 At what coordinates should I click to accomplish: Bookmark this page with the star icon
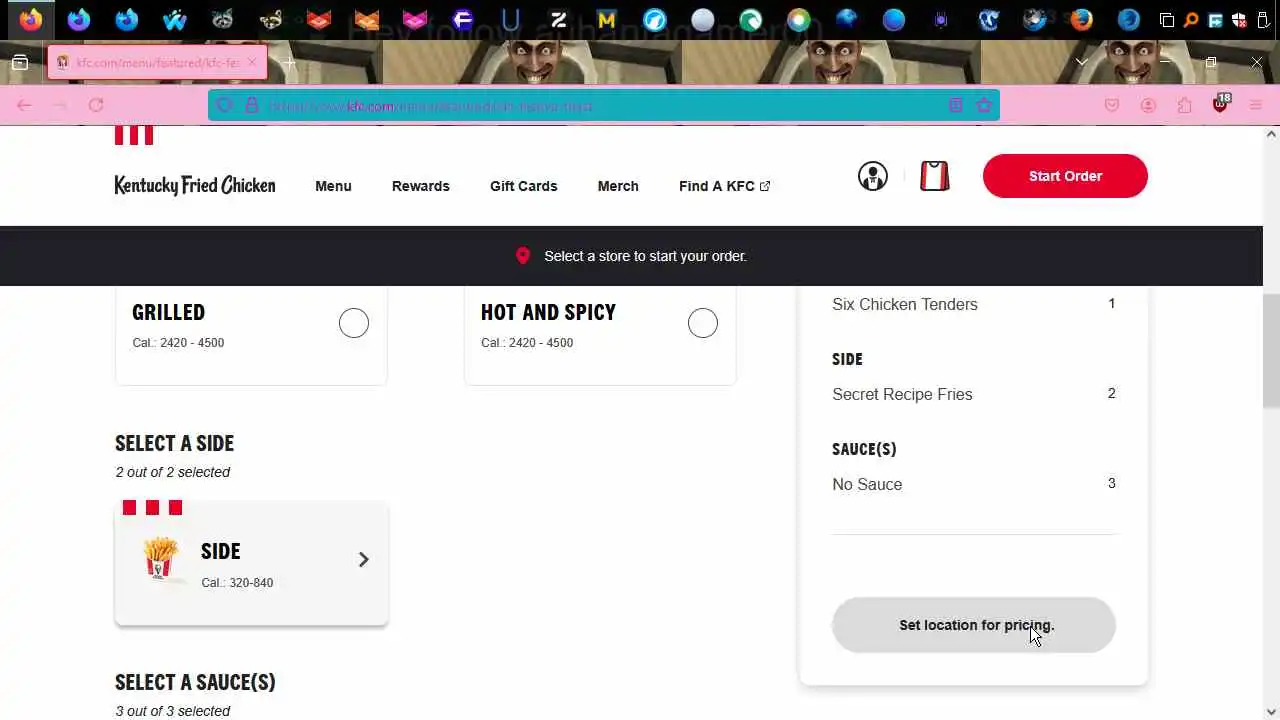[984, 105]
